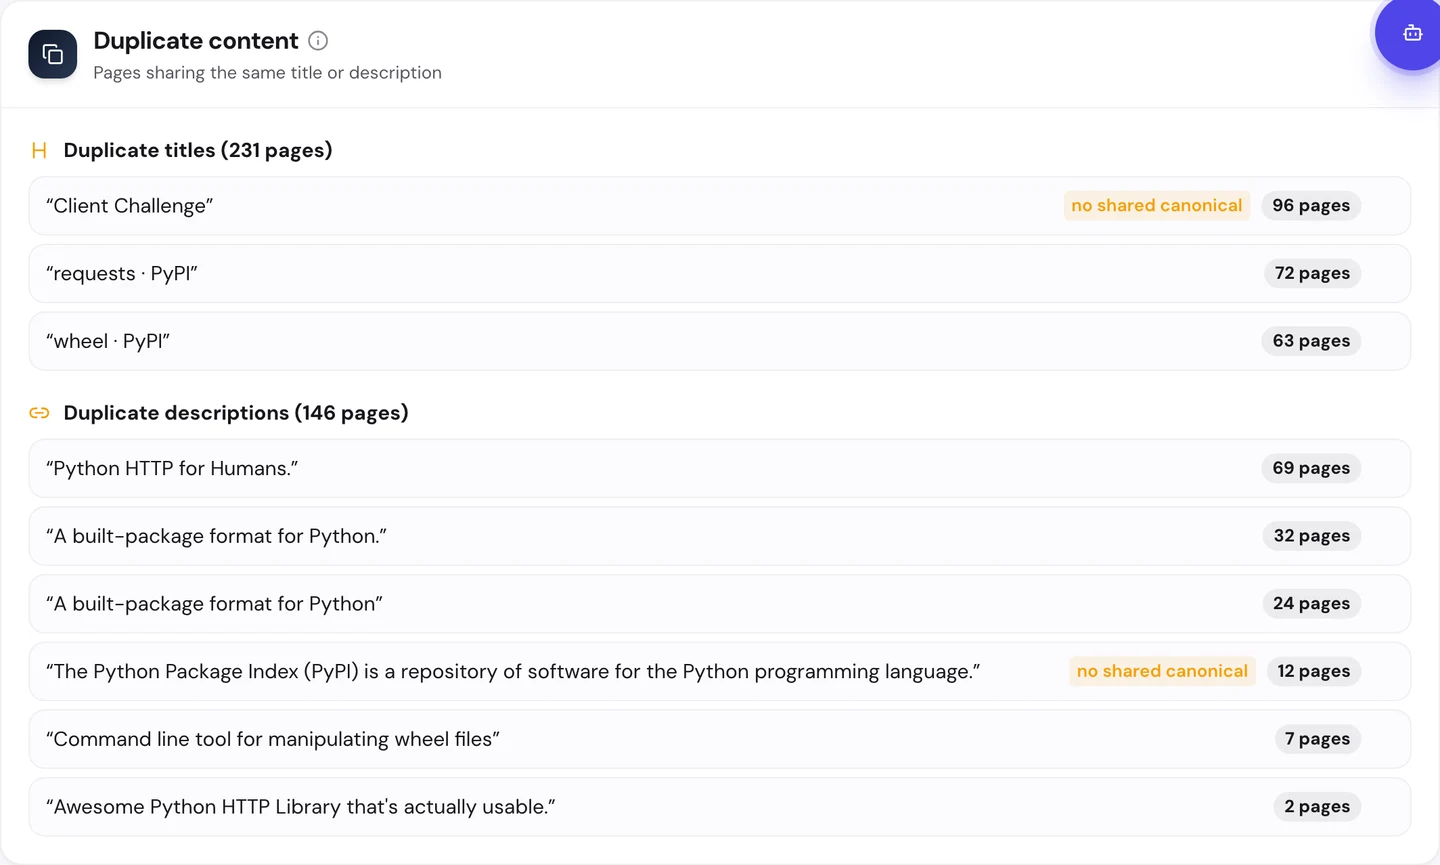The image size is (1440, 865).
Task: Click the "63 pages" count badge
Action: [1311, 341]
